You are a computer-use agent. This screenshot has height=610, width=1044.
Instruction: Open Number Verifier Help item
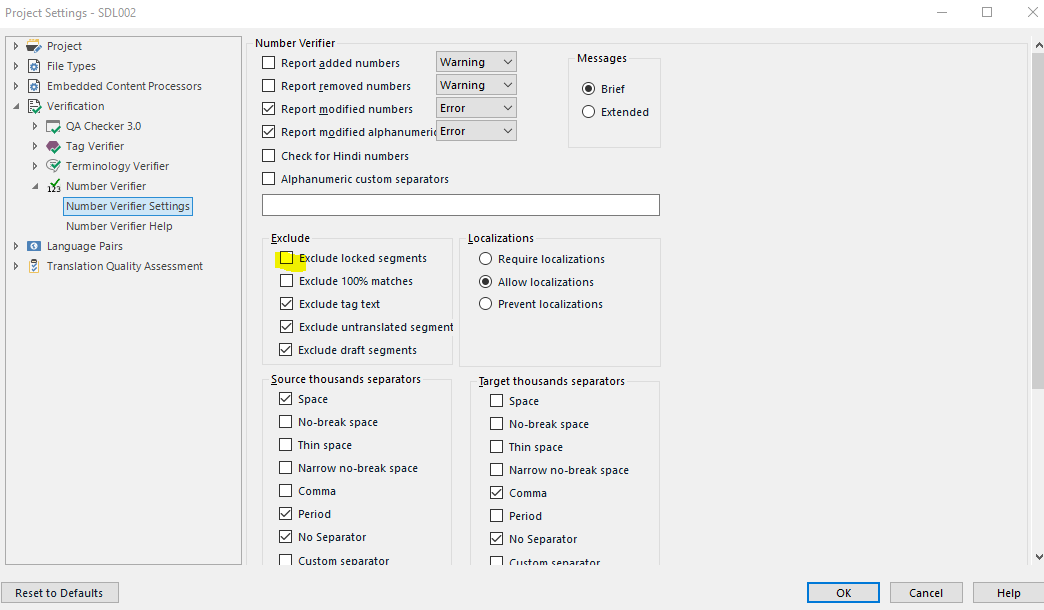pos(119,226)
